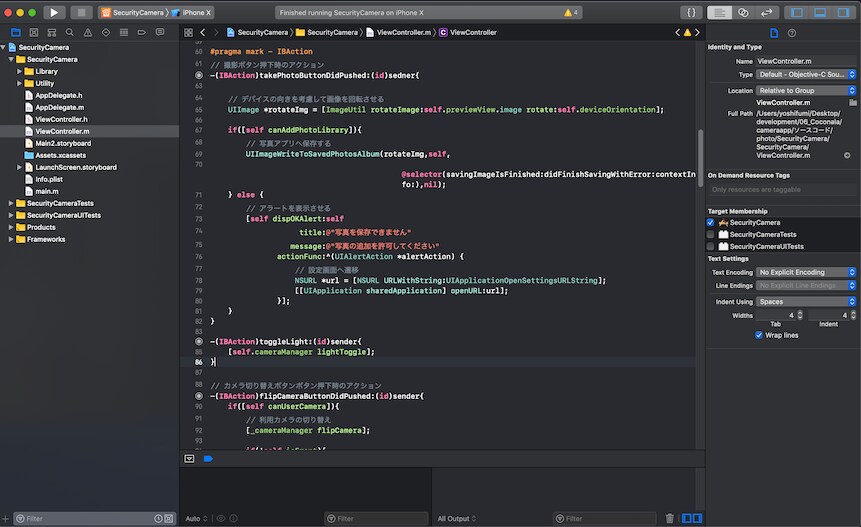Expand the SecurityCameraTests folder
The height and width of the screenshot is (527, 861).
11,203
